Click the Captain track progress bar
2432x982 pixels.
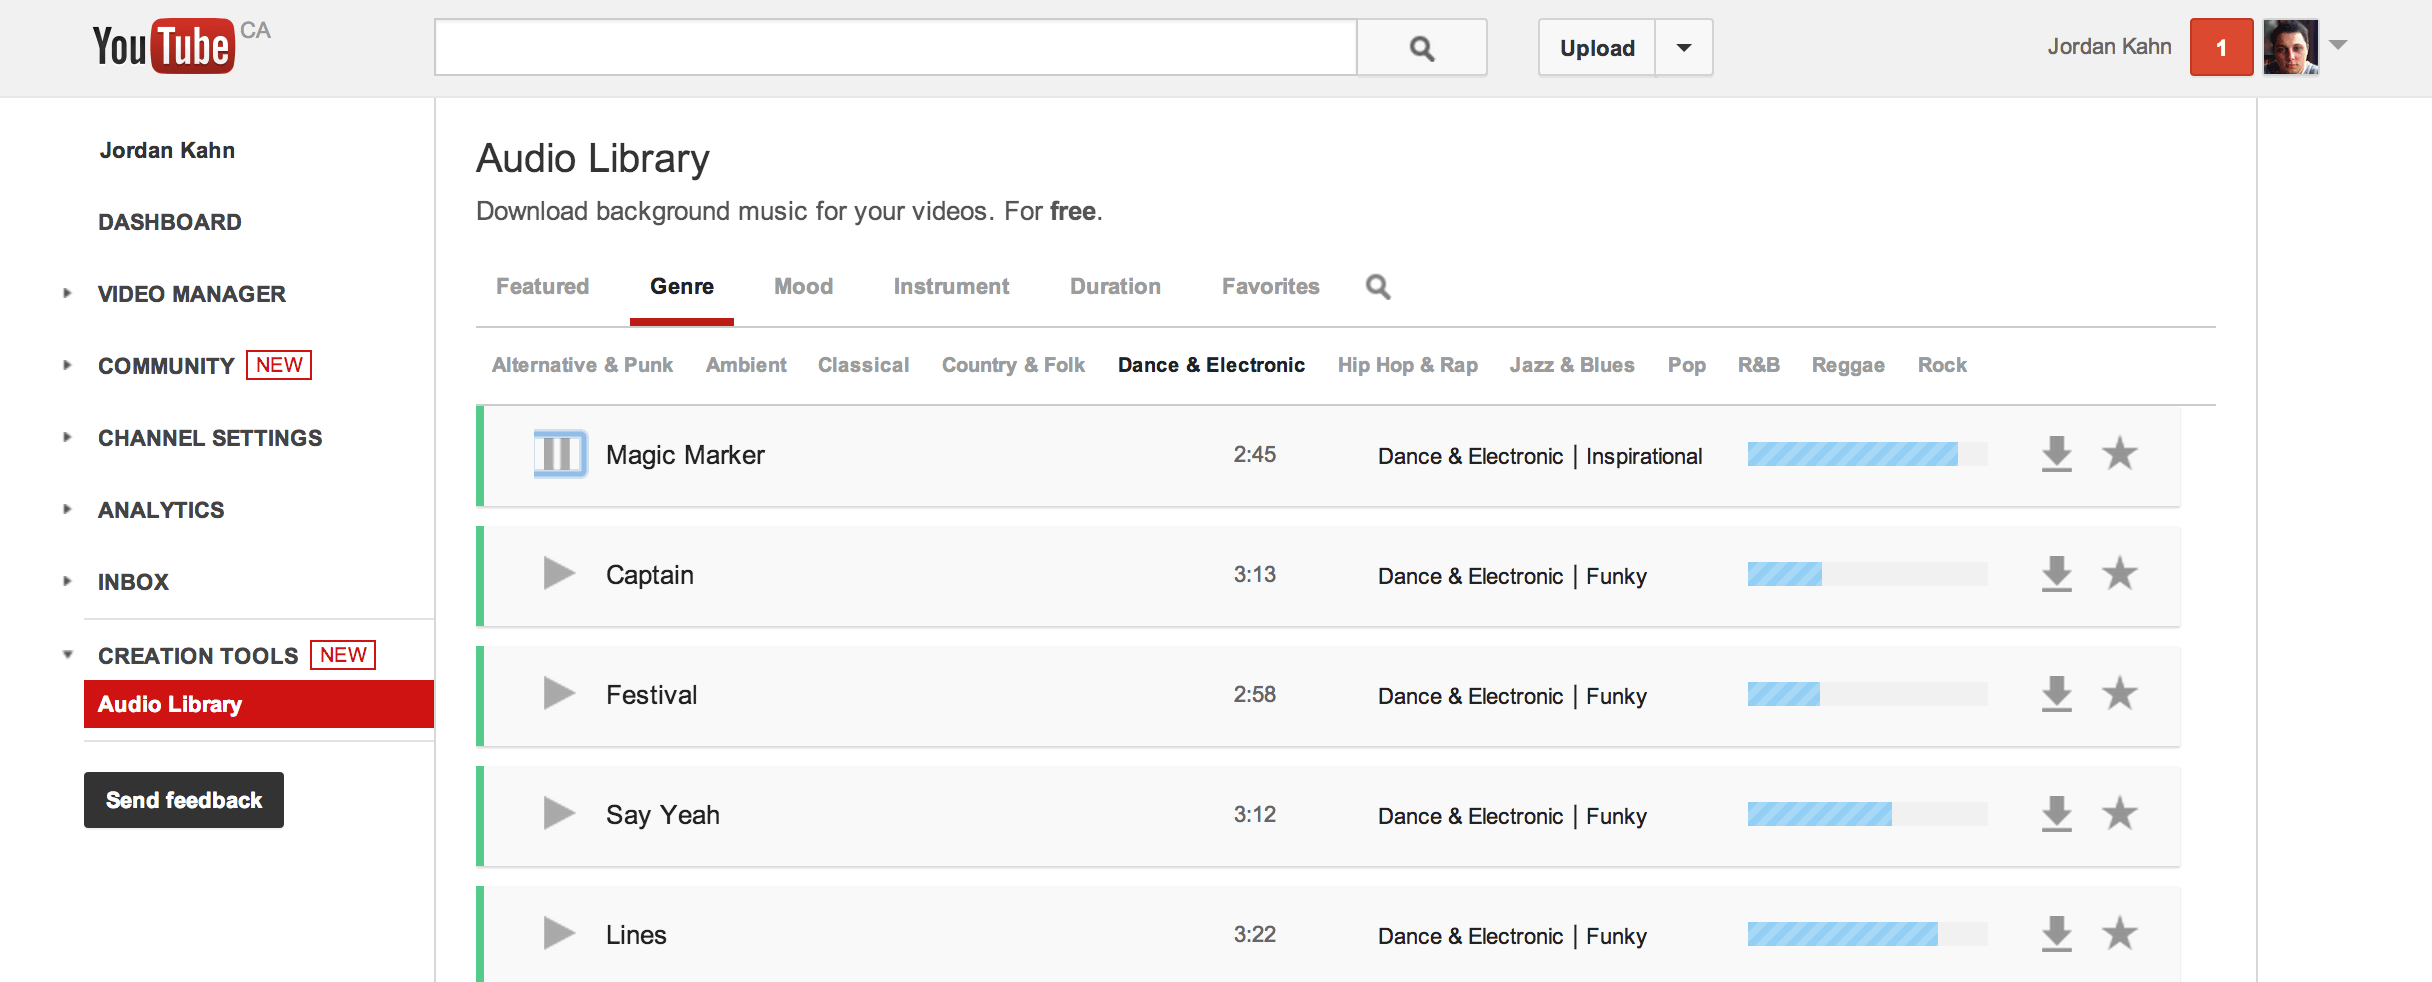point(1865,575)
